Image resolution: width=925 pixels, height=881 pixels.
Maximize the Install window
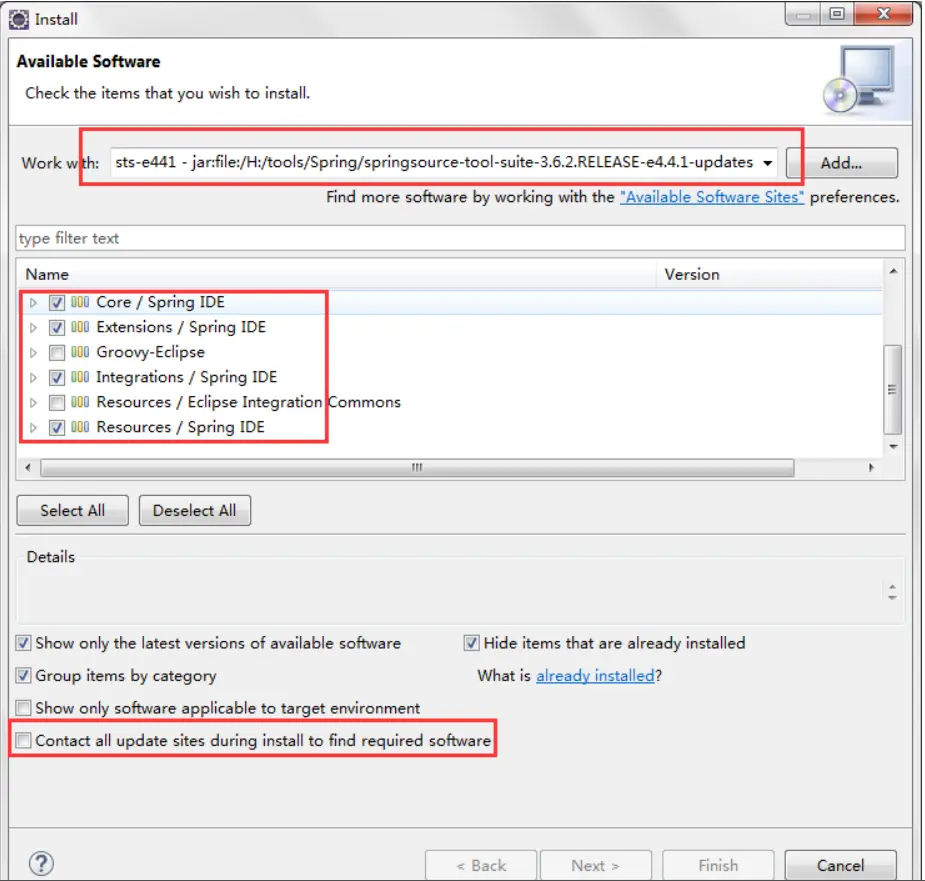tap(837, 14)
